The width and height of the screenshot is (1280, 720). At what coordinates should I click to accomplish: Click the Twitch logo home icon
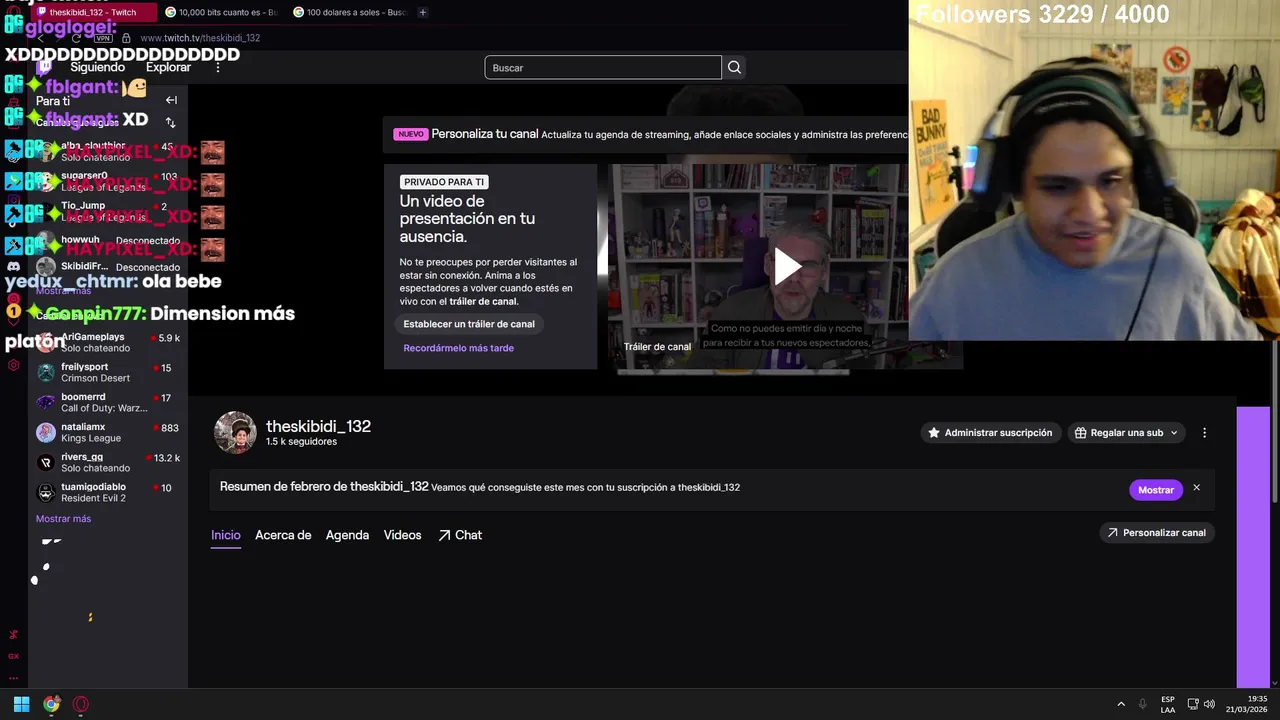[45, 67]
